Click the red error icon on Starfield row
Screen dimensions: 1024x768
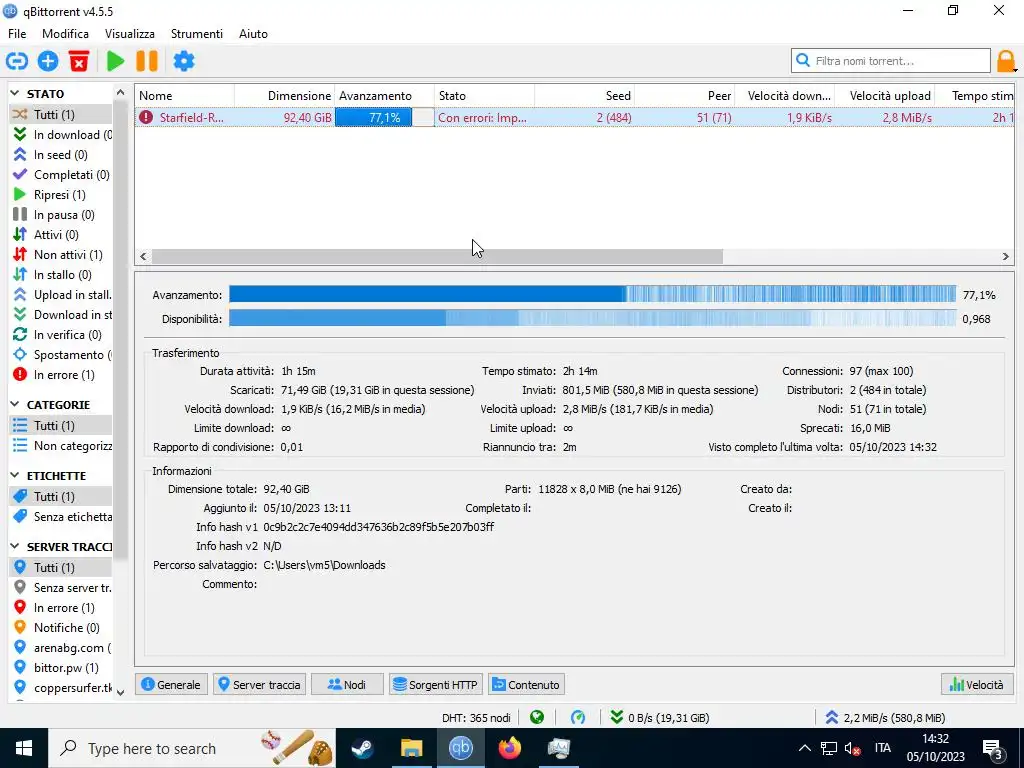click(146, 118)
